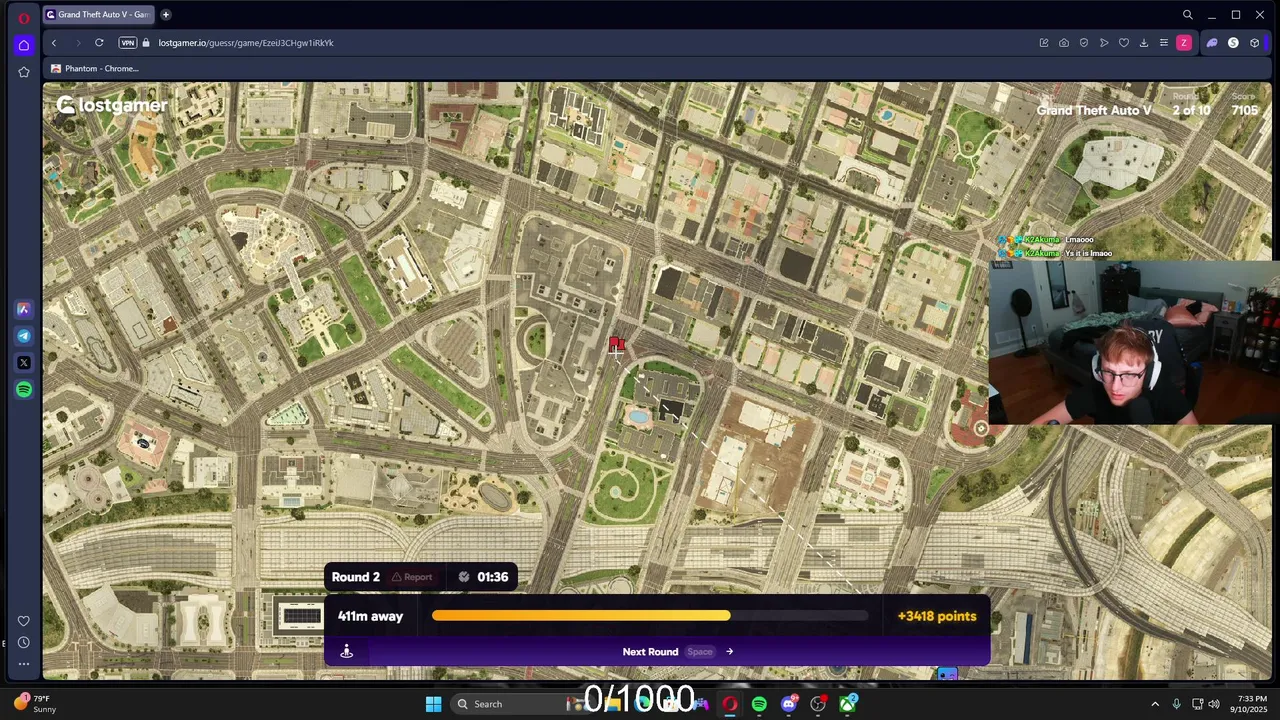Open the Opera main menu logo
The height and width of the screenshot is (720, 1280).
pos(24,18)
